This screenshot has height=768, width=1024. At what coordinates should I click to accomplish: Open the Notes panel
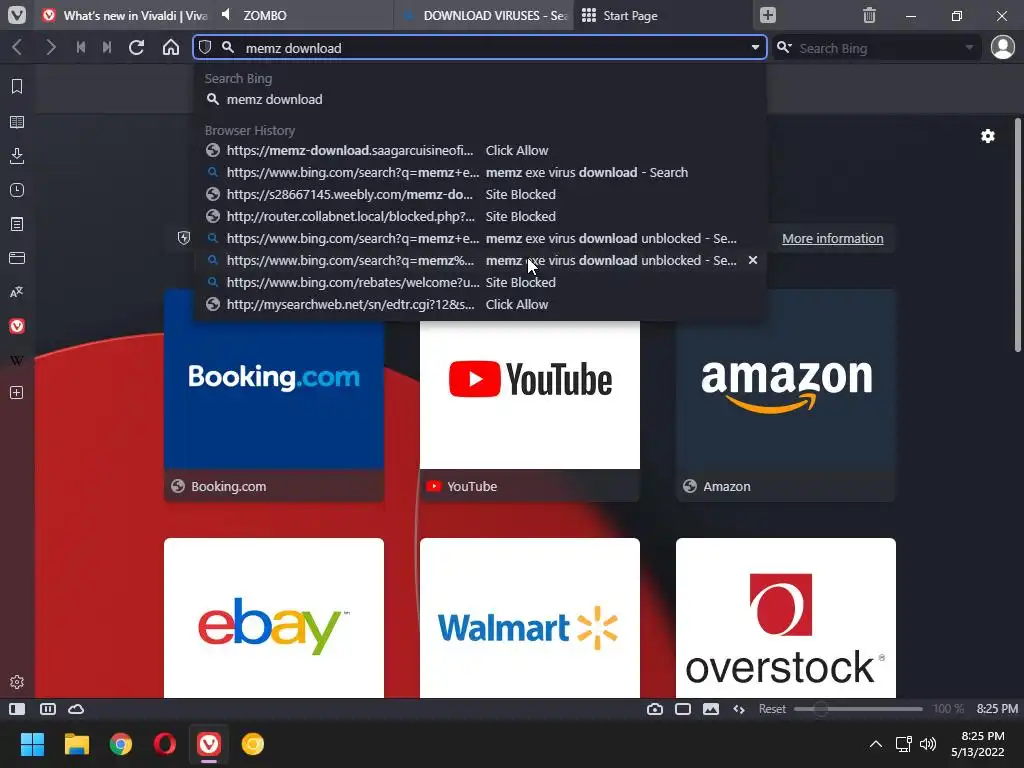point(17,224)
